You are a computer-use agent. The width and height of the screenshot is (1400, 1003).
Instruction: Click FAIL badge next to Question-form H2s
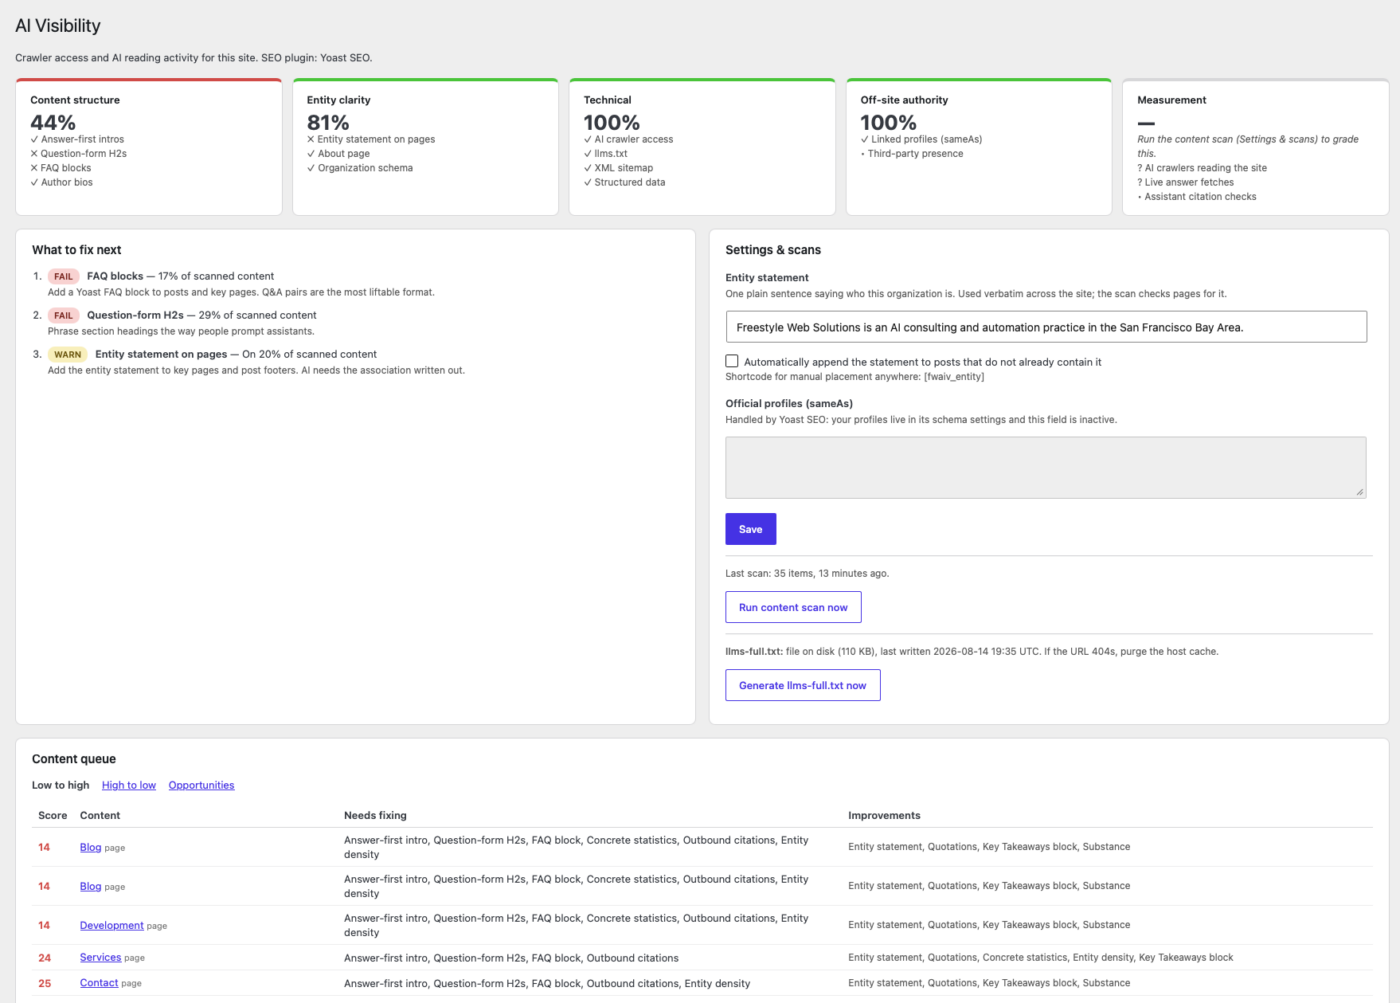63,315
